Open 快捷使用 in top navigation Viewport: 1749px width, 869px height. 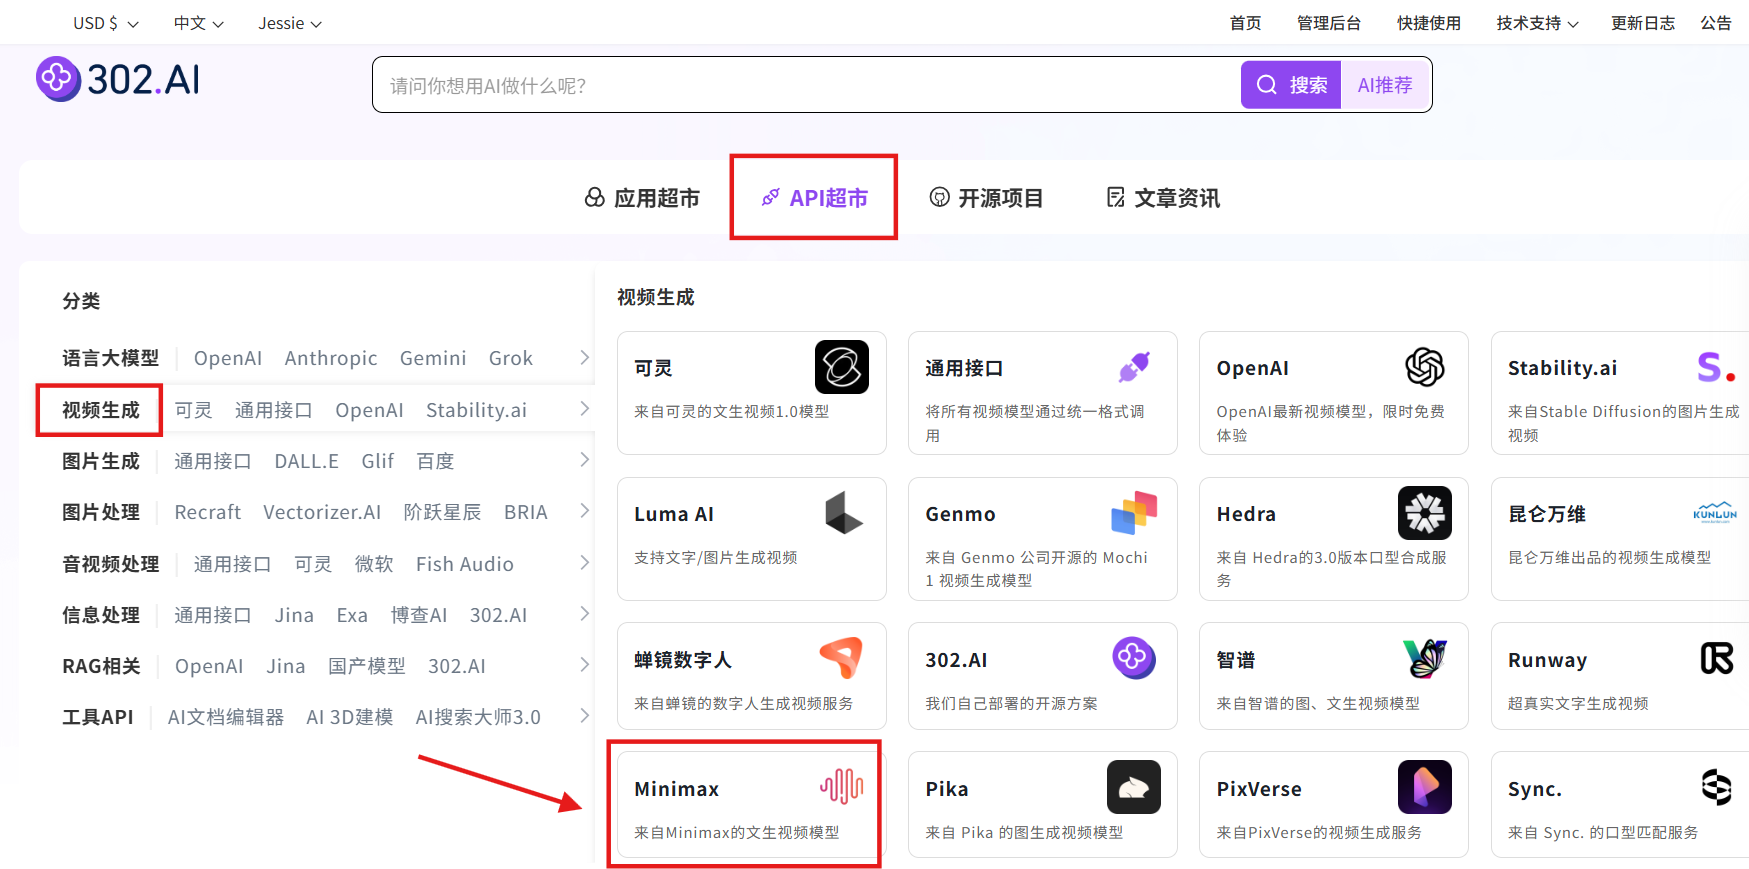click(x=1428, y=23)
